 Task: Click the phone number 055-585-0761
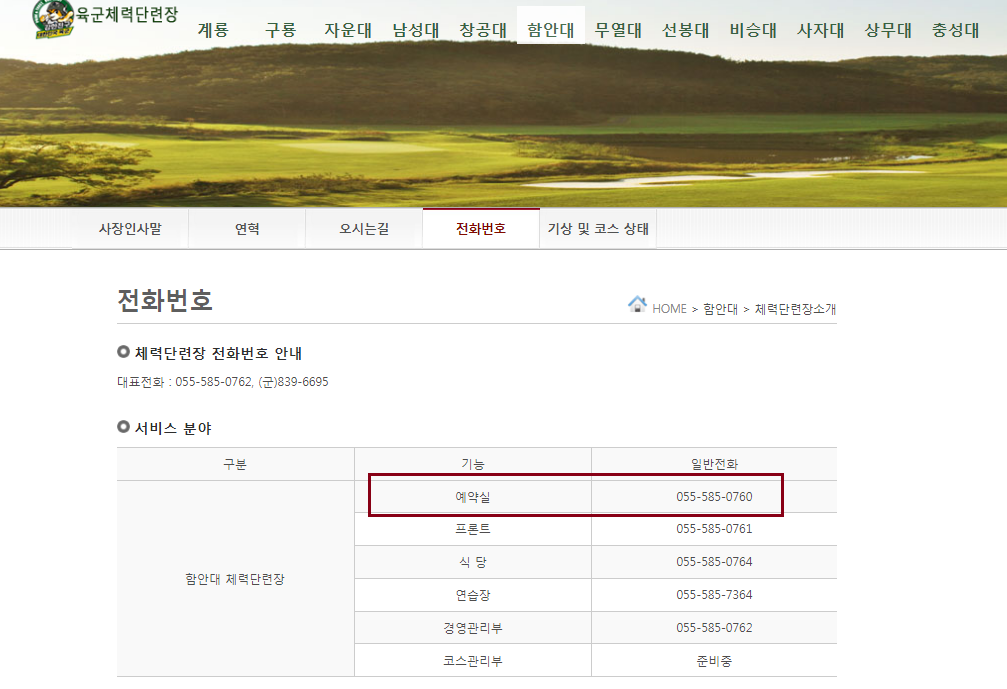[714, 529]
